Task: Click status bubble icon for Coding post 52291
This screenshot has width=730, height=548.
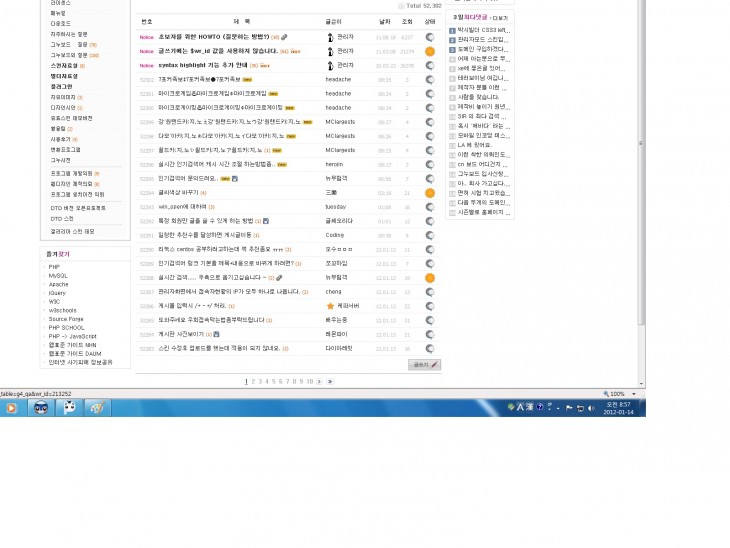Action: point(430,235)
